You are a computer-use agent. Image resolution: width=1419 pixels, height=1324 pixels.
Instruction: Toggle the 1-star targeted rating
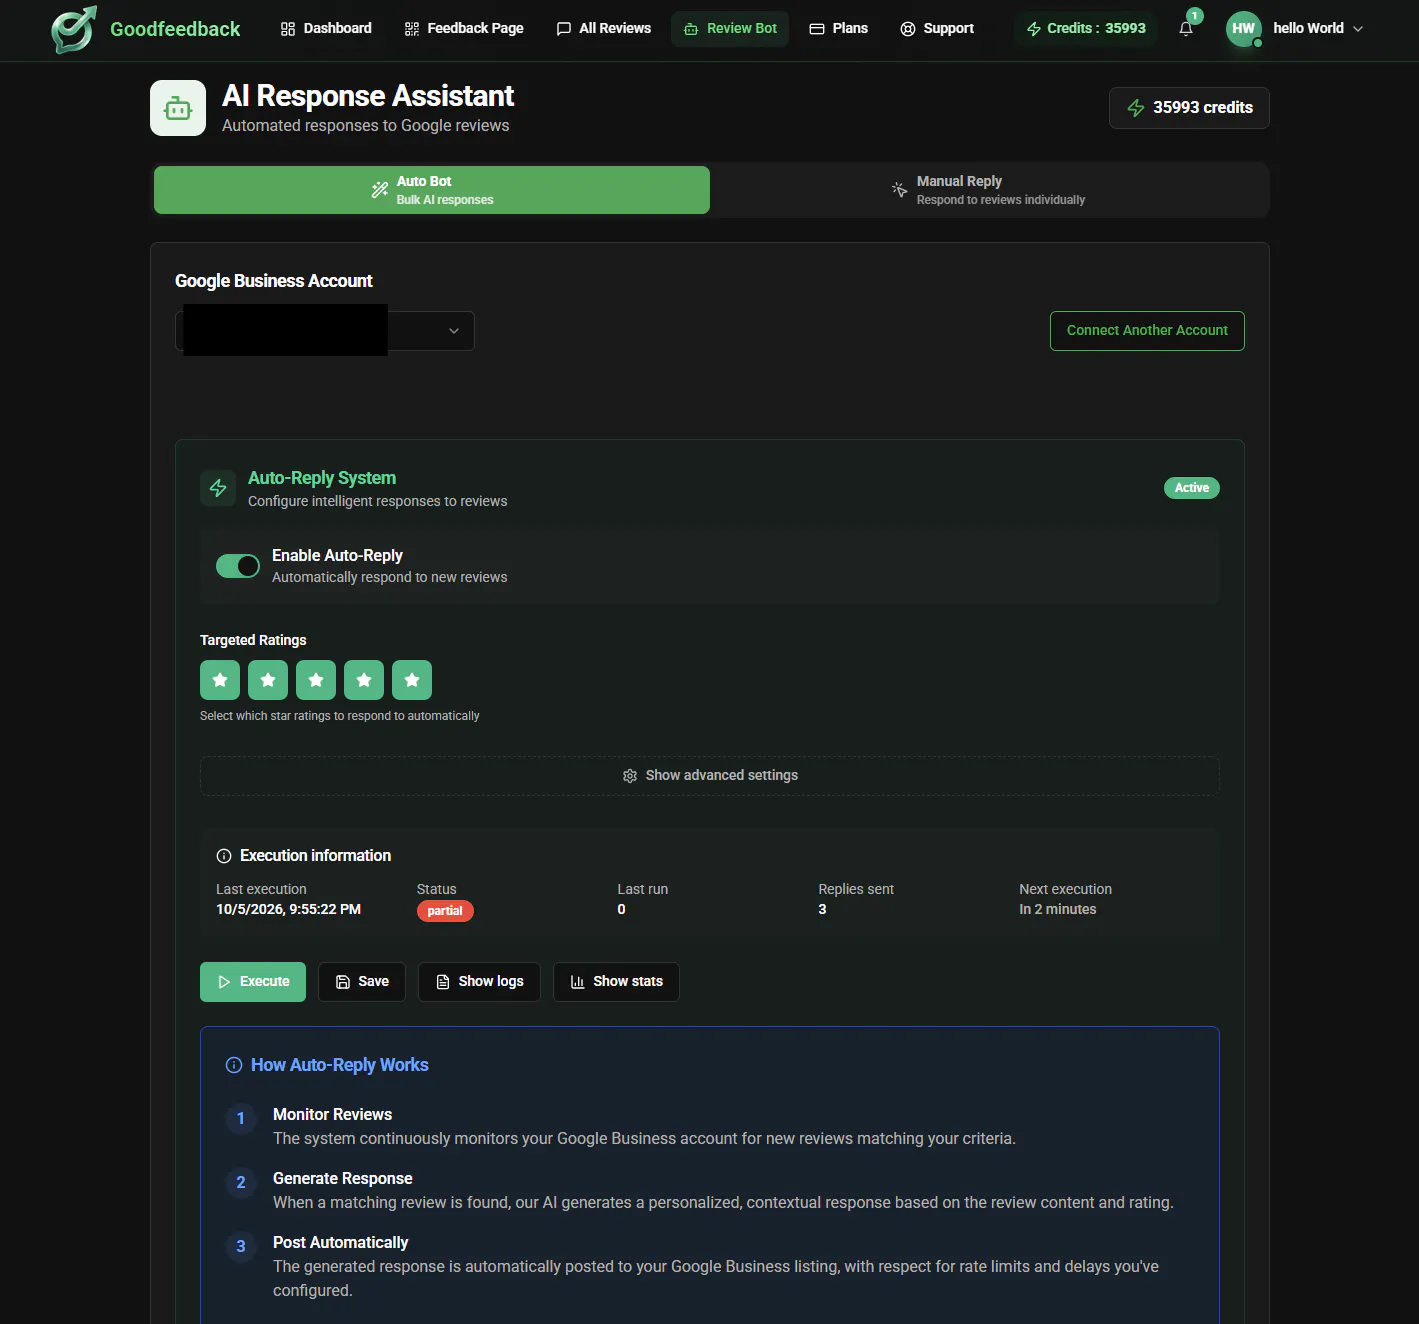pos(220,680)
